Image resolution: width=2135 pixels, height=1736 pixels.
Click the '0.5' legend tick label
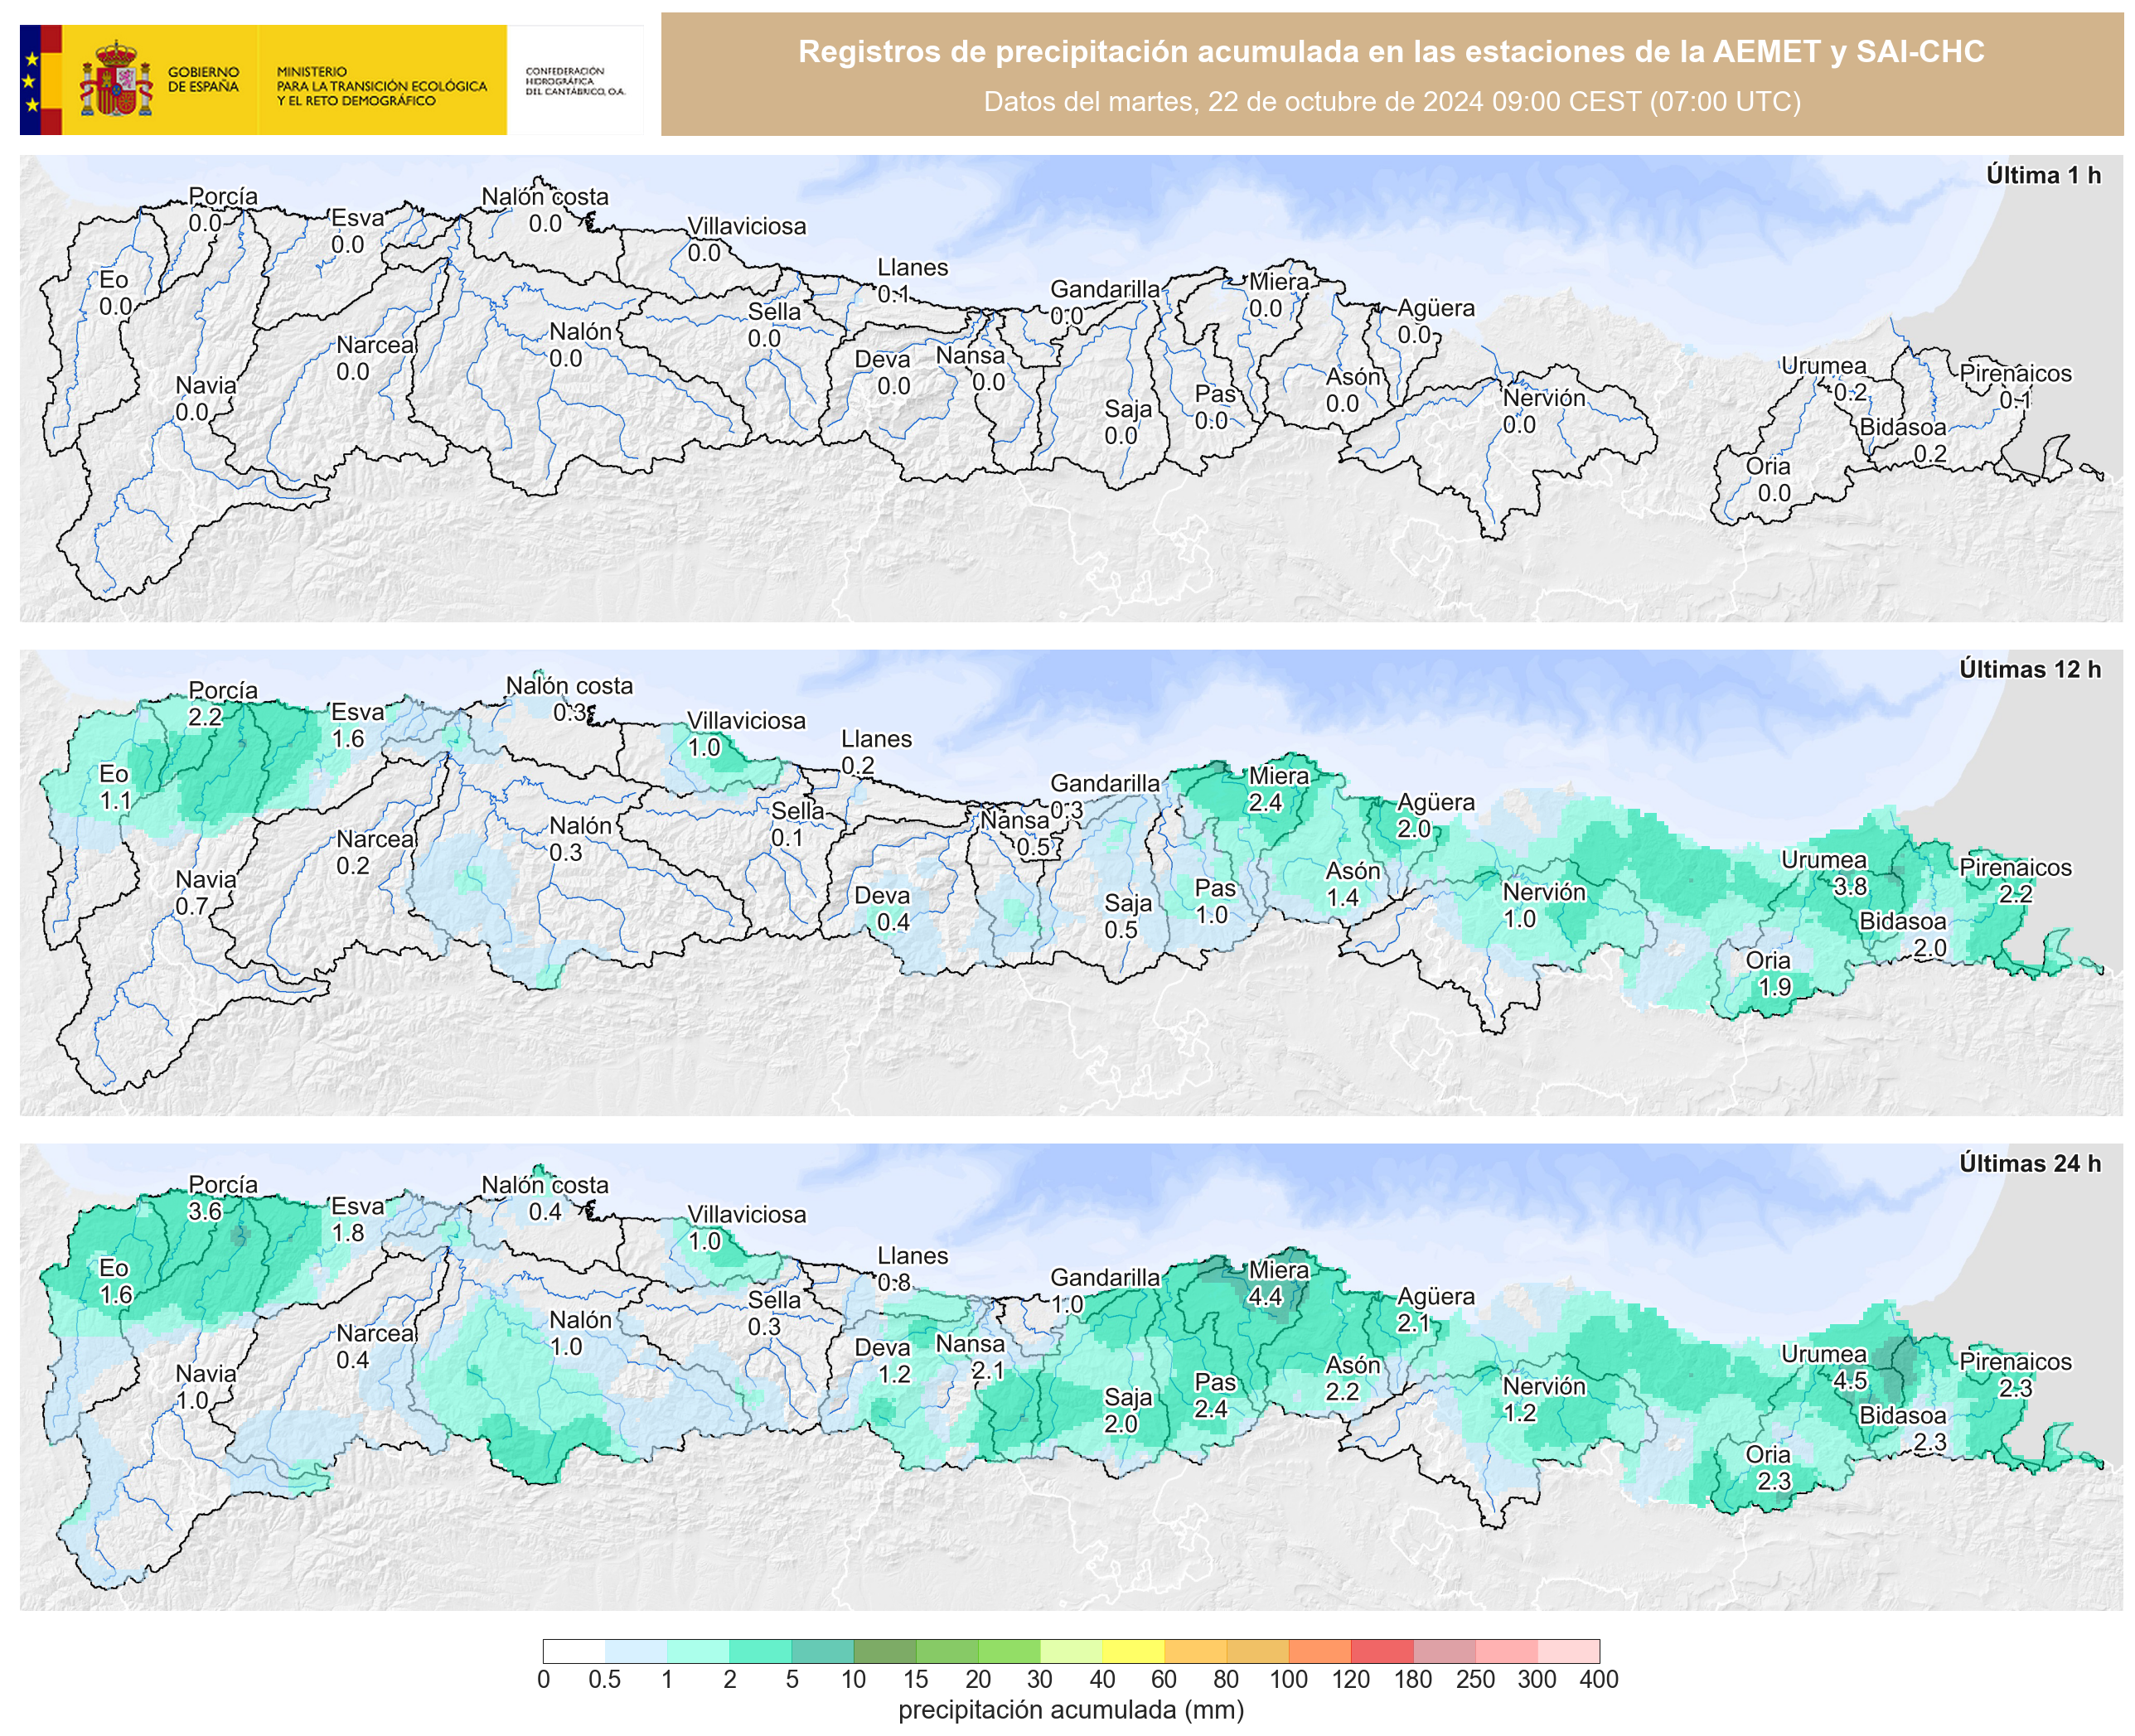point(604,1680)
